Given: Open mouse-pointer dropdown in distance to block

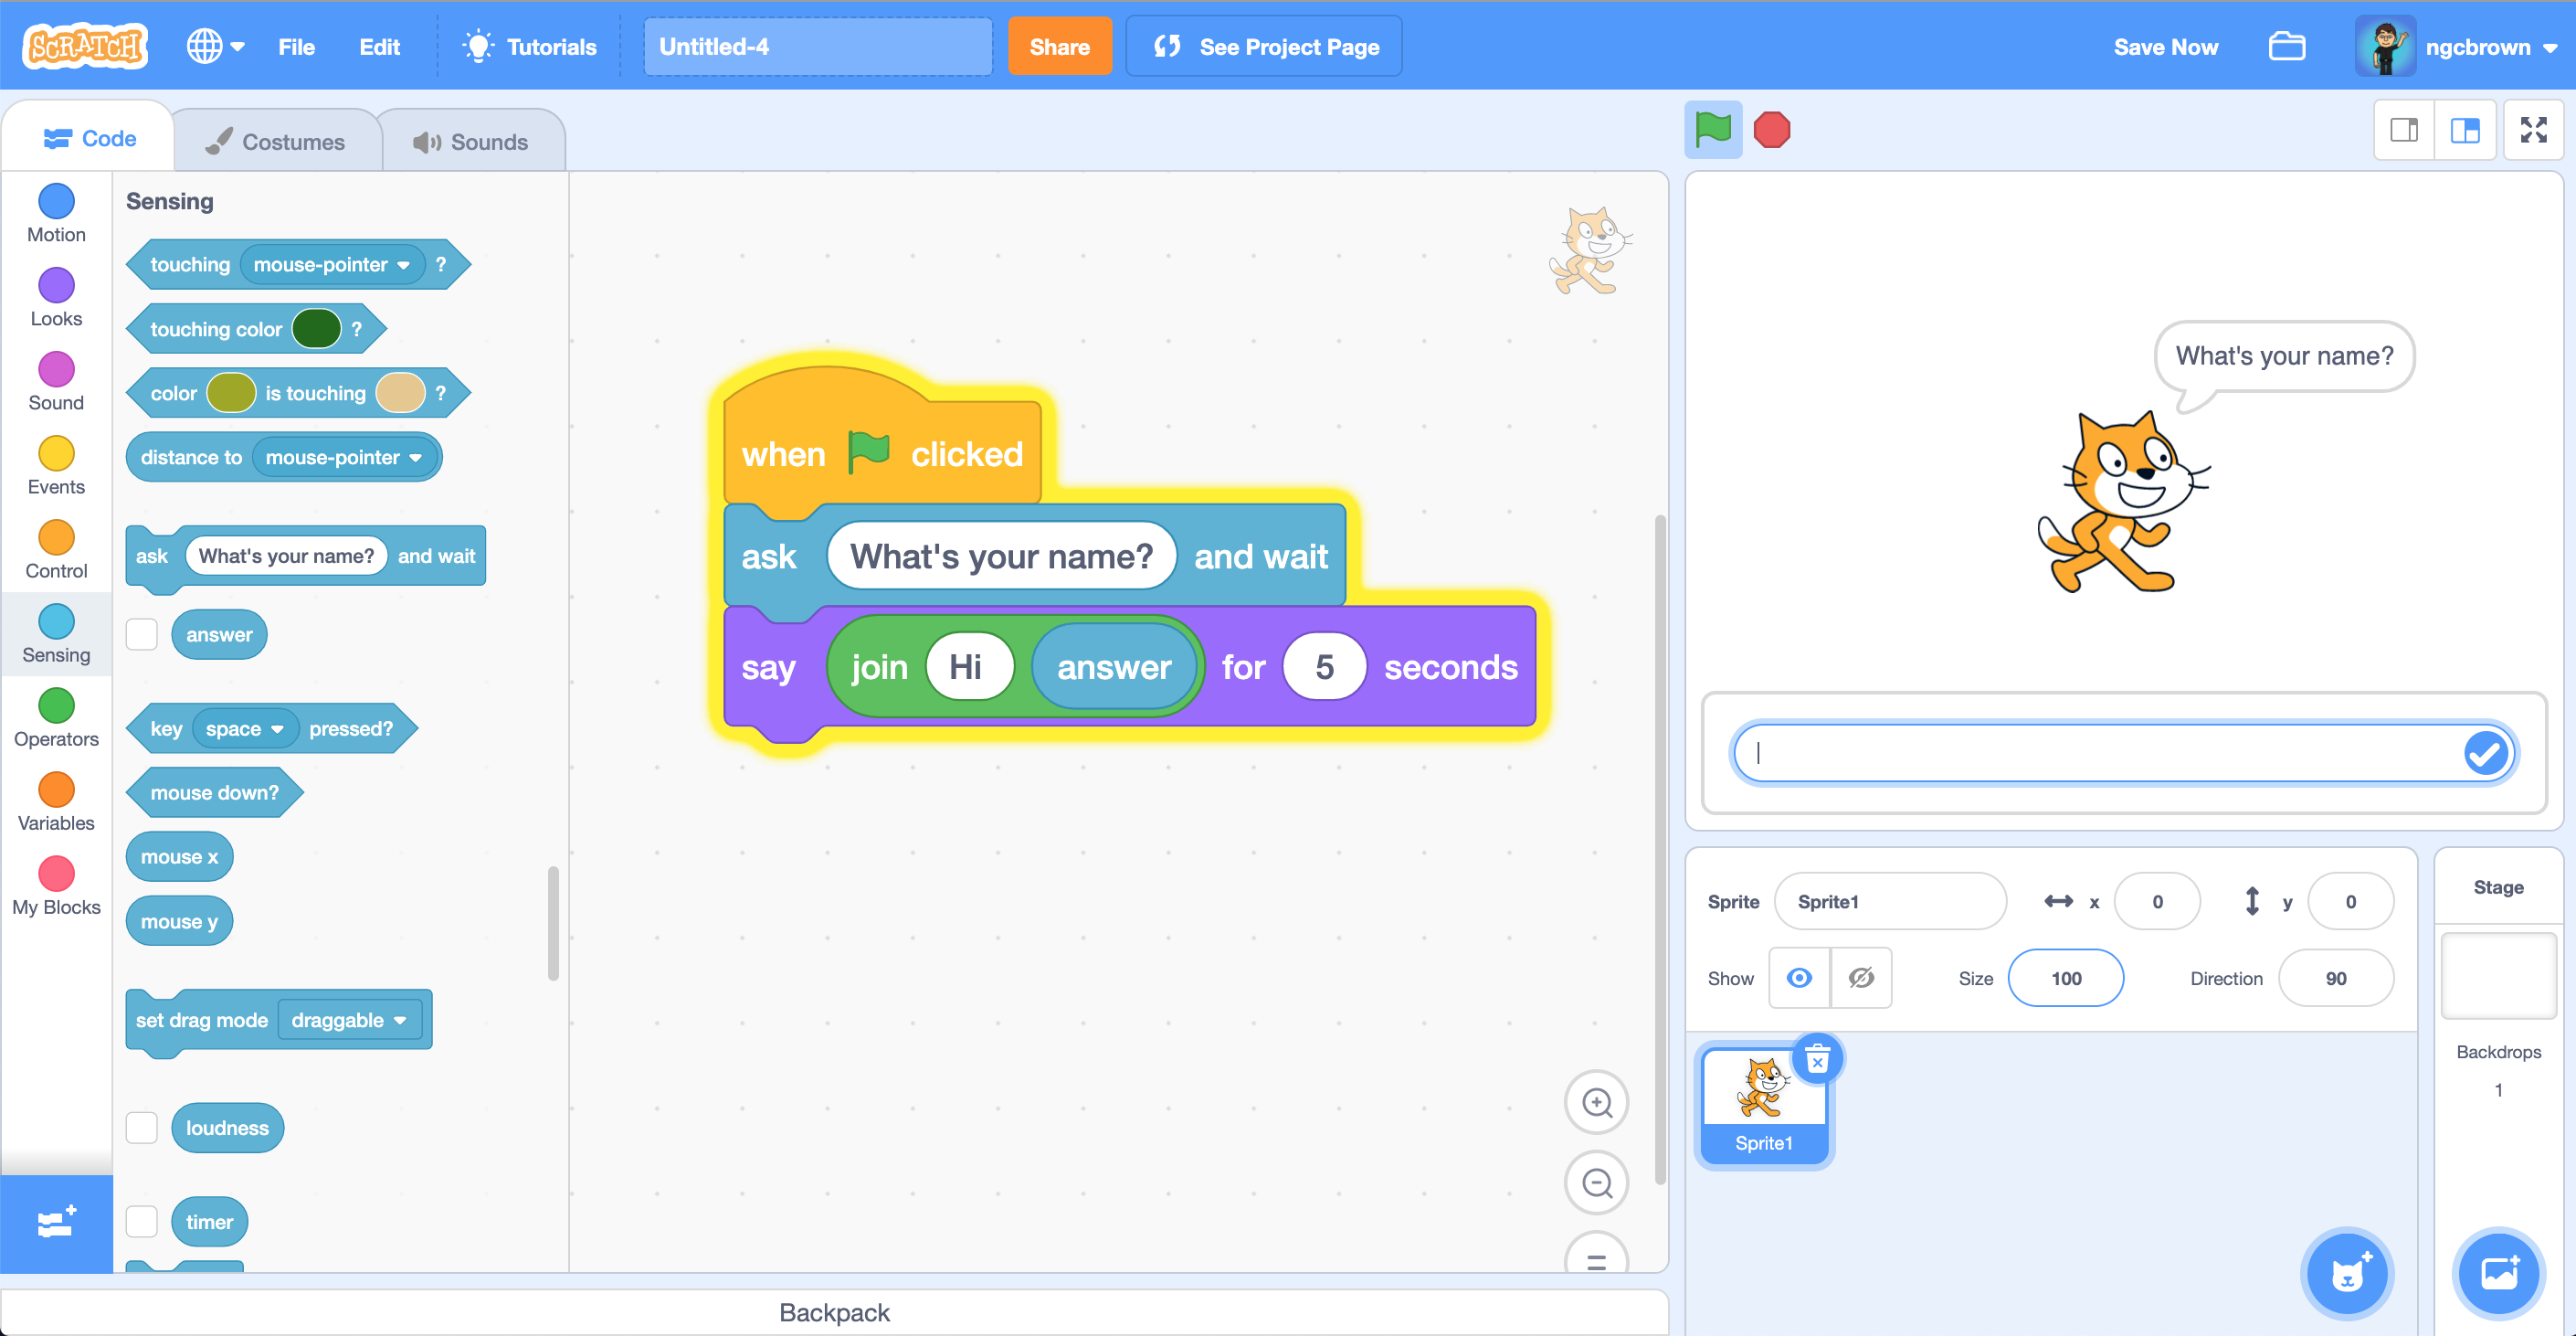Looking at the screenshot, I should pyautogui.click(x=344, y=457).
